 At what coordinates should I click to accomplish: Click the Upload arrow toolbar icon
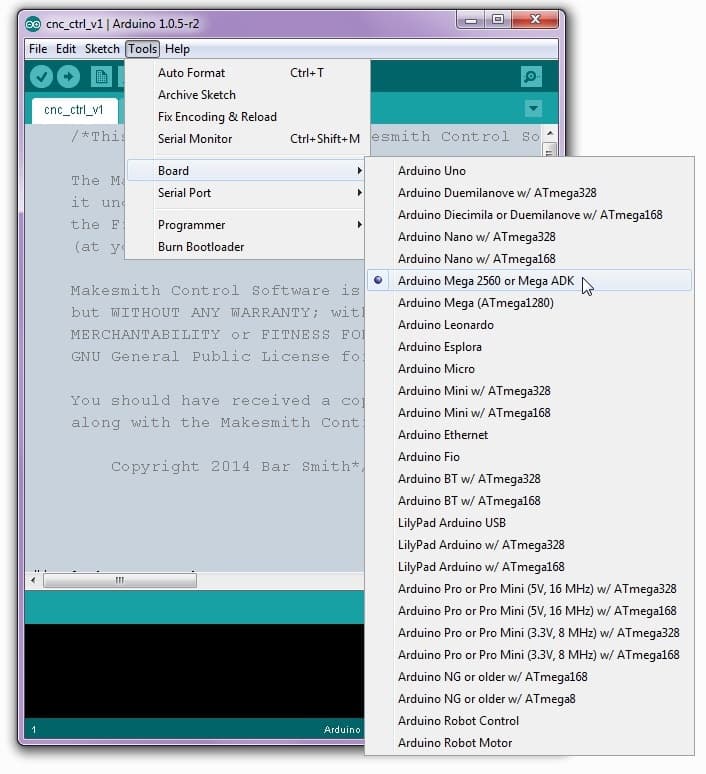tap(68, 77)
